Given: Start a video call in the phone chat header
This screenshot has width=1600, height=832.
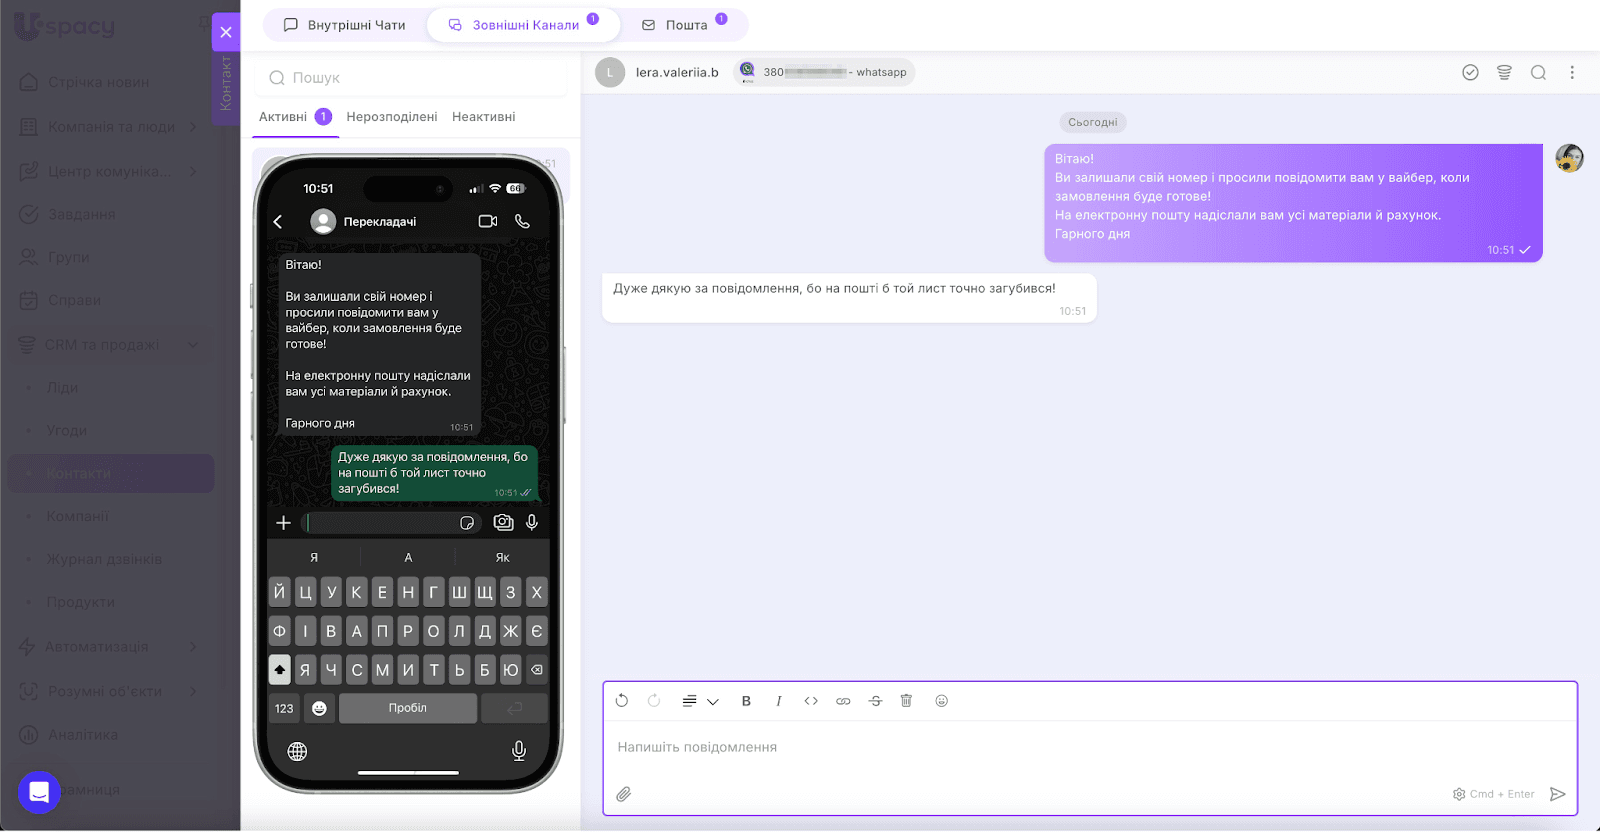Looking at the screenshot, I should point(488,221).
